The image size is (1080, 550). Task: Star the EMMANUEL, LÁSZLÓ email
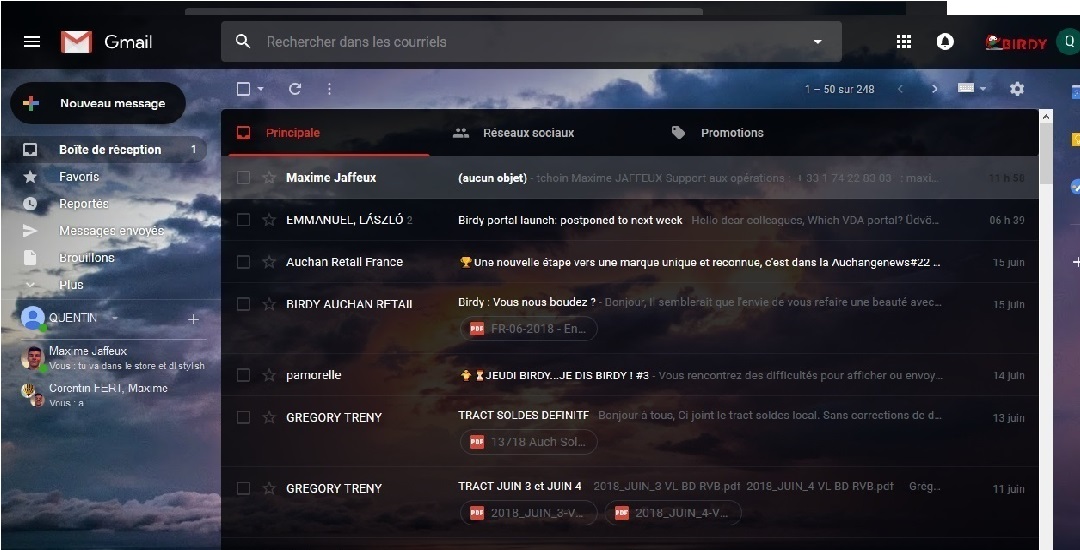(269, 220)
